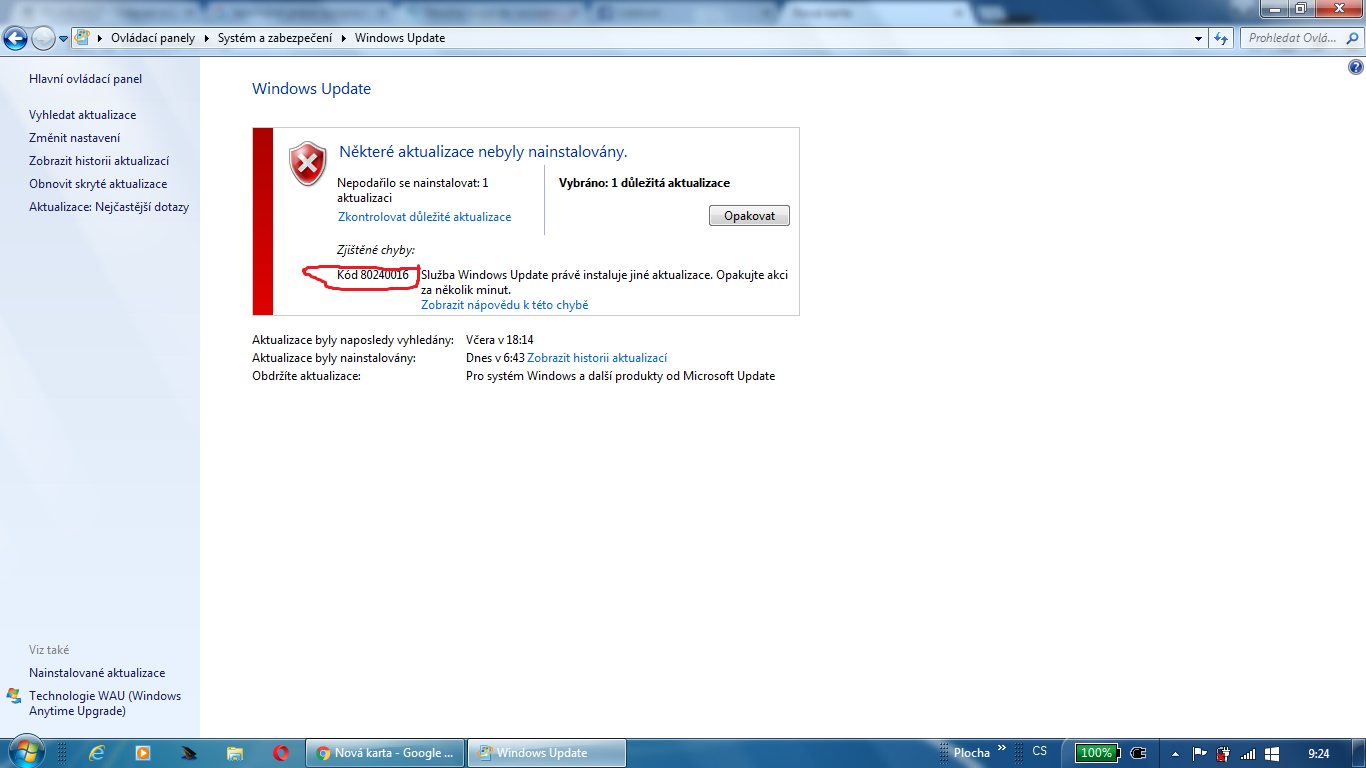The image size is (1366, 768).
Task: Click the Windows Anytime Upgrade icon
Action: pos(14,696)
